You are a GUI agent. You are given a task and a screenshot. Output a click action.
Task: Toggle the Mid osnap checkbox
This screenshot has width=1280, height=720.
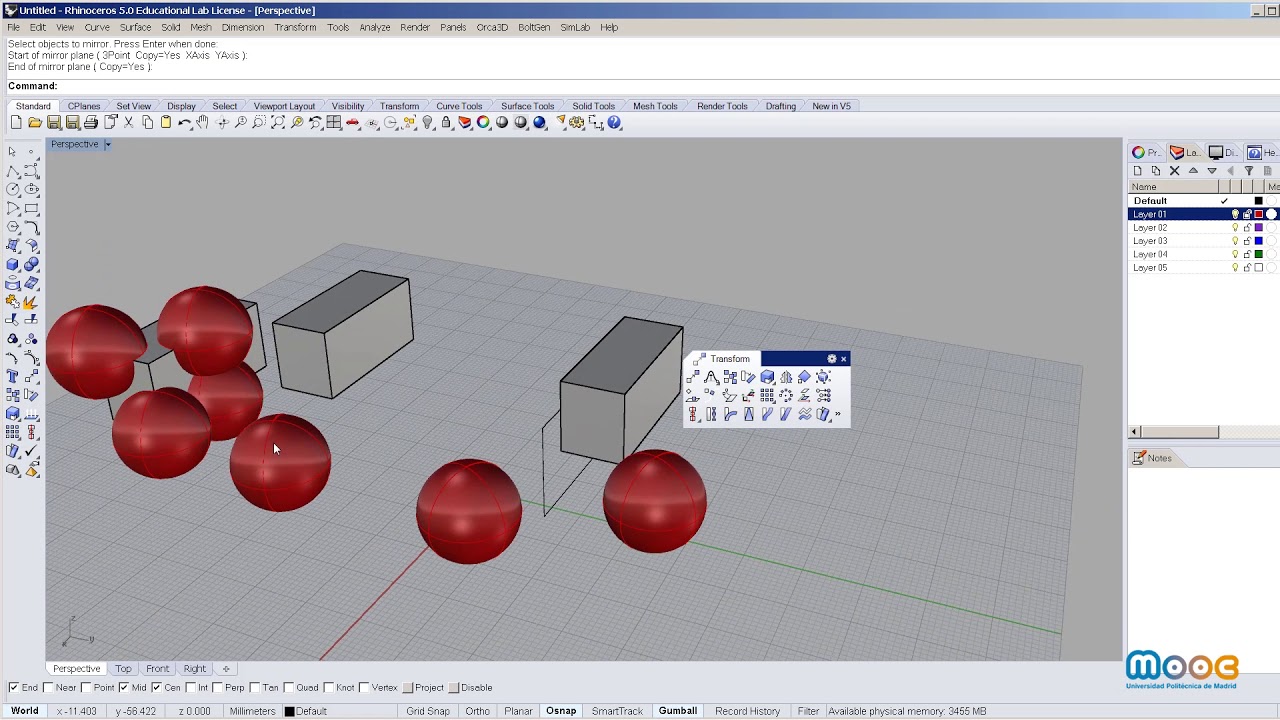click(123, 688)
